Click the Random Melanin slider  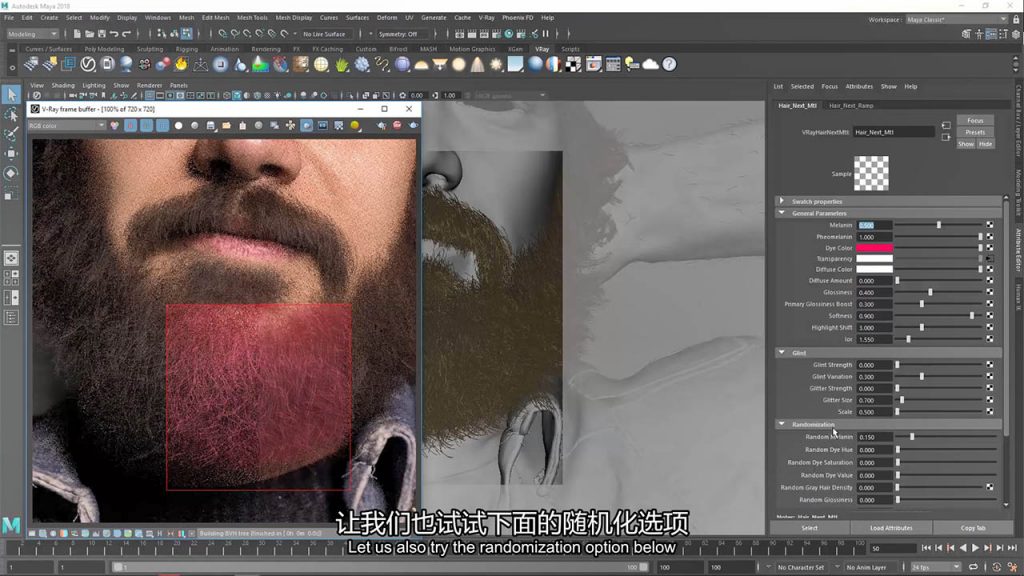point(945,437)
